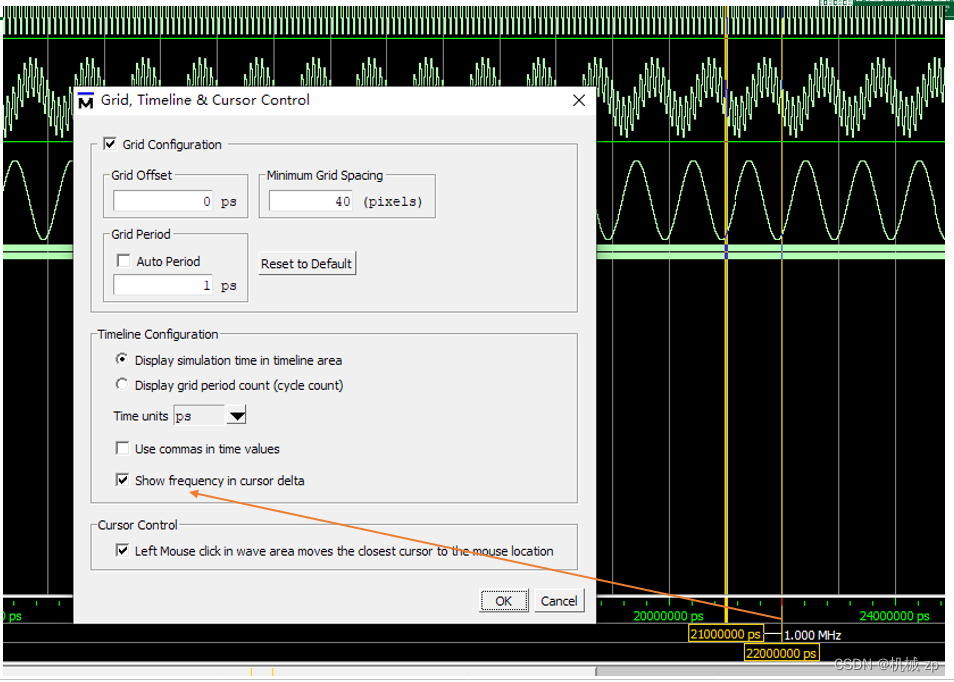Screen dimensions: 954x682
Task: Select Display grid period count radio button
Action: [121, 383]
